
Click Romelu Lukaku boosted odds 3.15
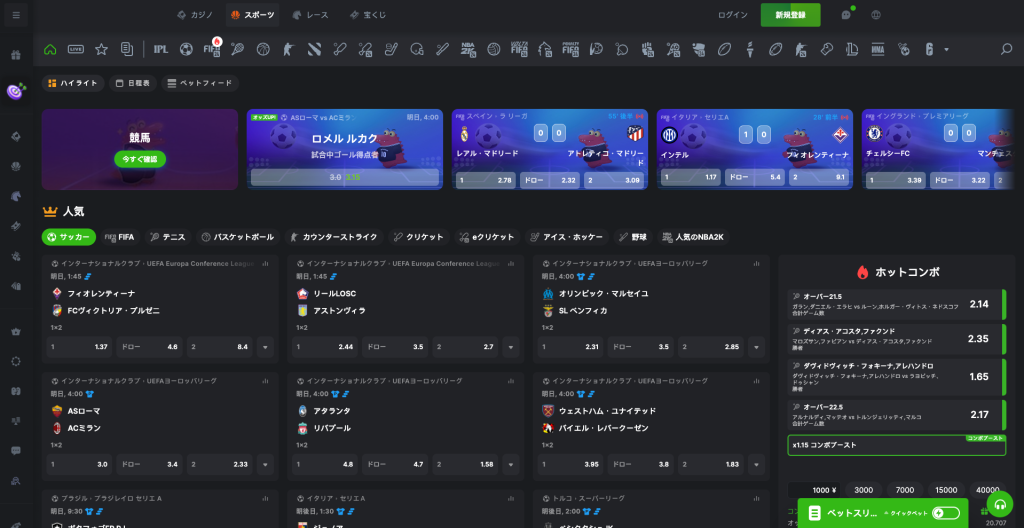[x=345, y=177]
